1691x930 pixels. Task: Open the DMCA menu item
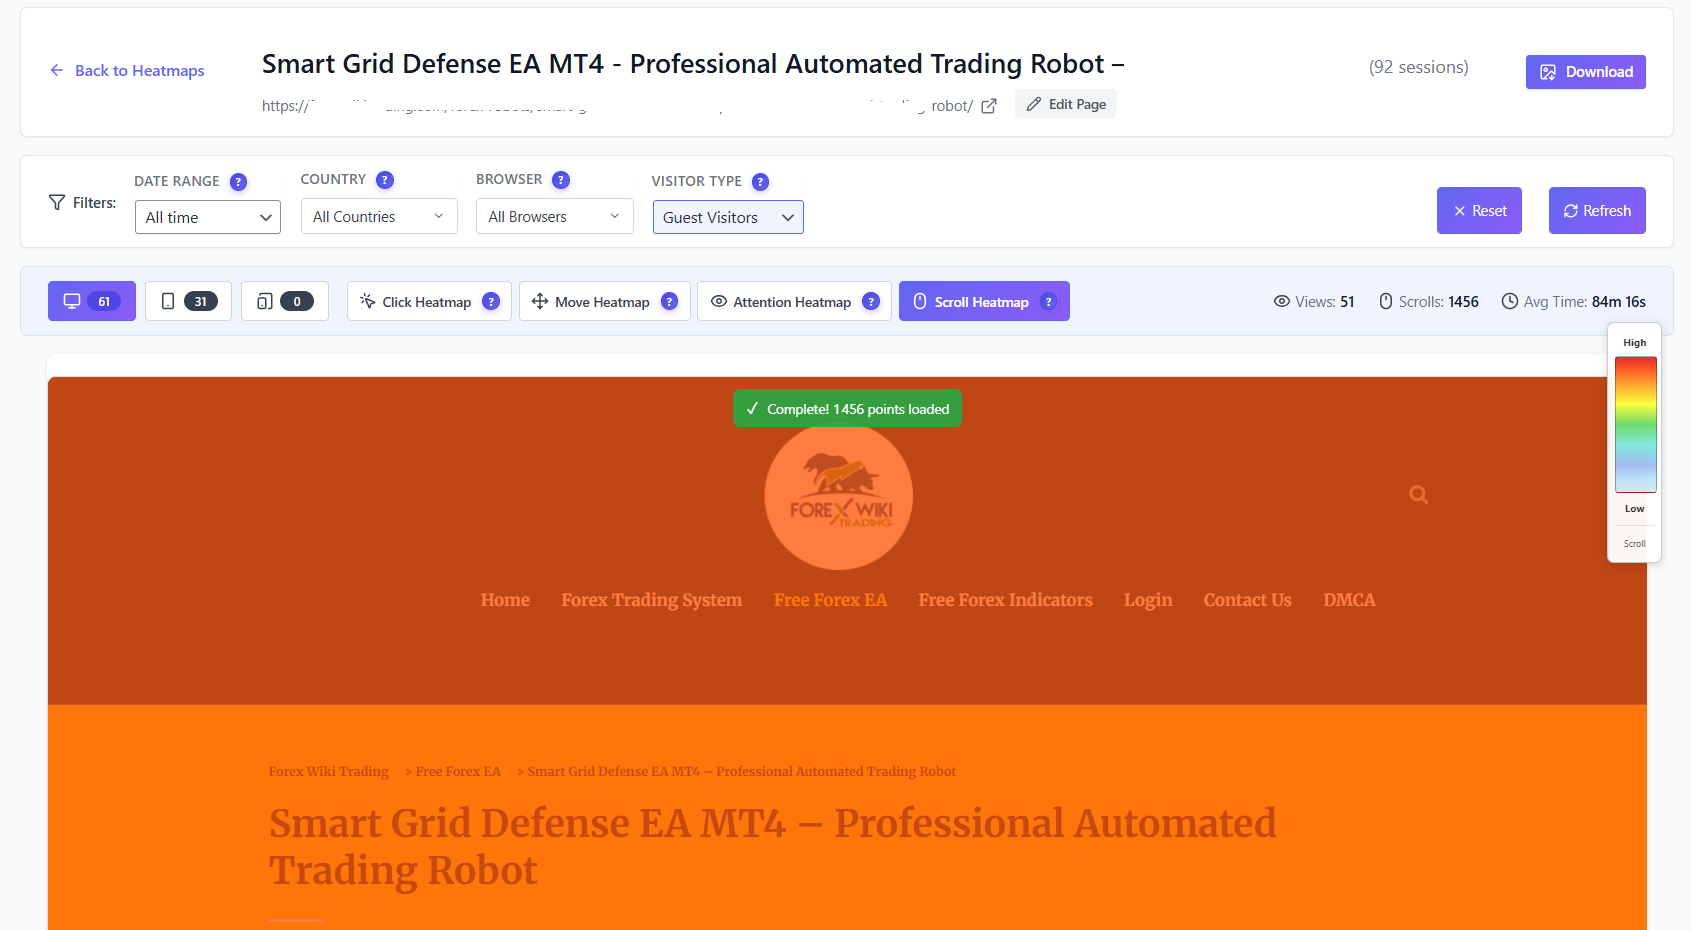coord(1349,600)
